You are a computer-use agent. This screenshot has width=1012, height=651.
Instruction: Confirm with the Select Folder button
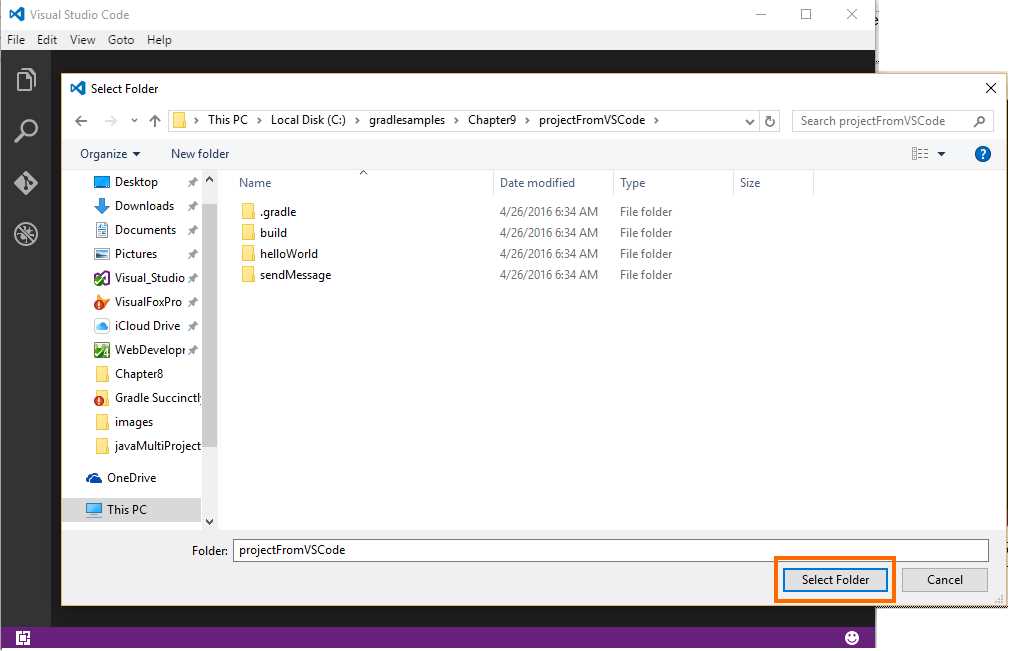tap(834, 579)
